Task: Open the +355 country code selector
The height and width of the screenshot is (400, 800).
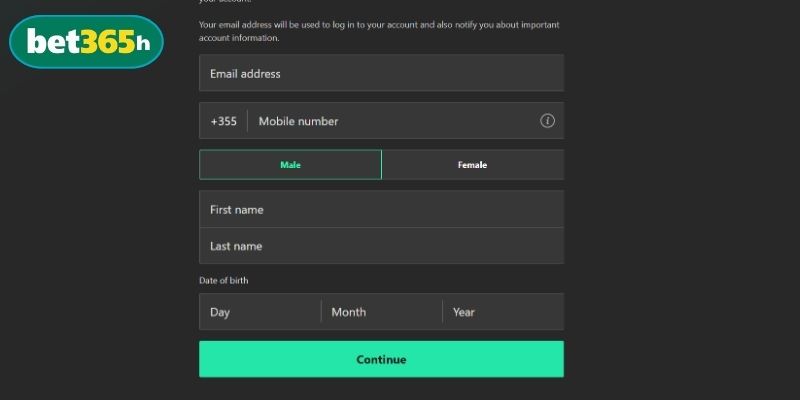Action: click(x=223, y=121)
